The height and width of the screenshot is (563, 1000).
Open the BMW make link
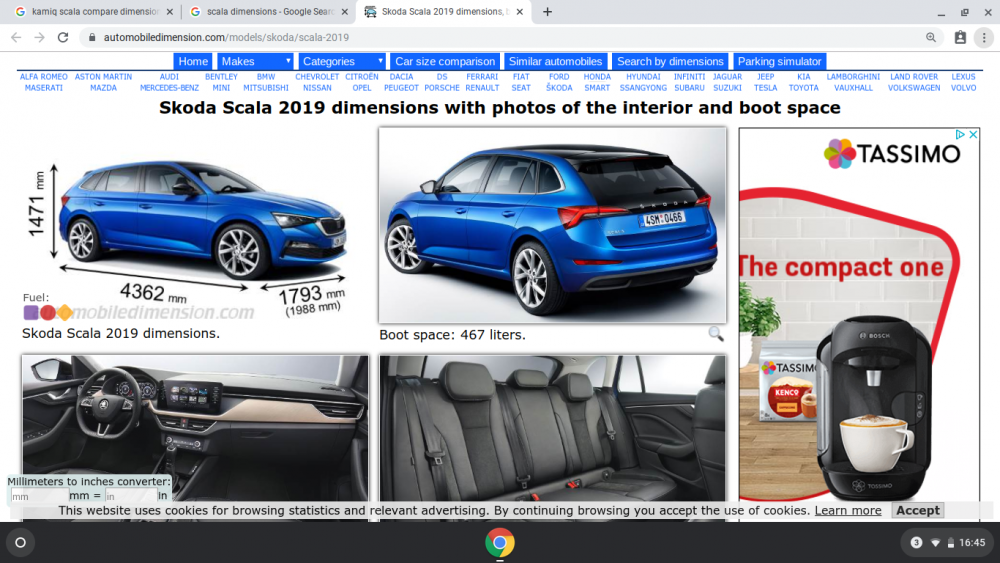pyautogui.click(x=266, y=77)
